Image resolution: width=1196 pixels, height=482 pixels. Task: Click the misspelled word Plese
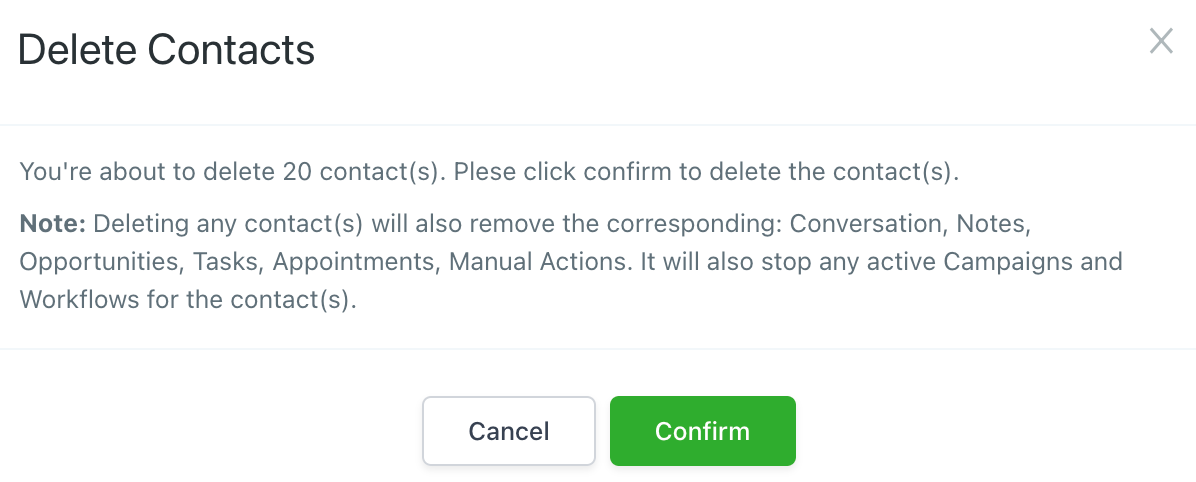[486, 172]
